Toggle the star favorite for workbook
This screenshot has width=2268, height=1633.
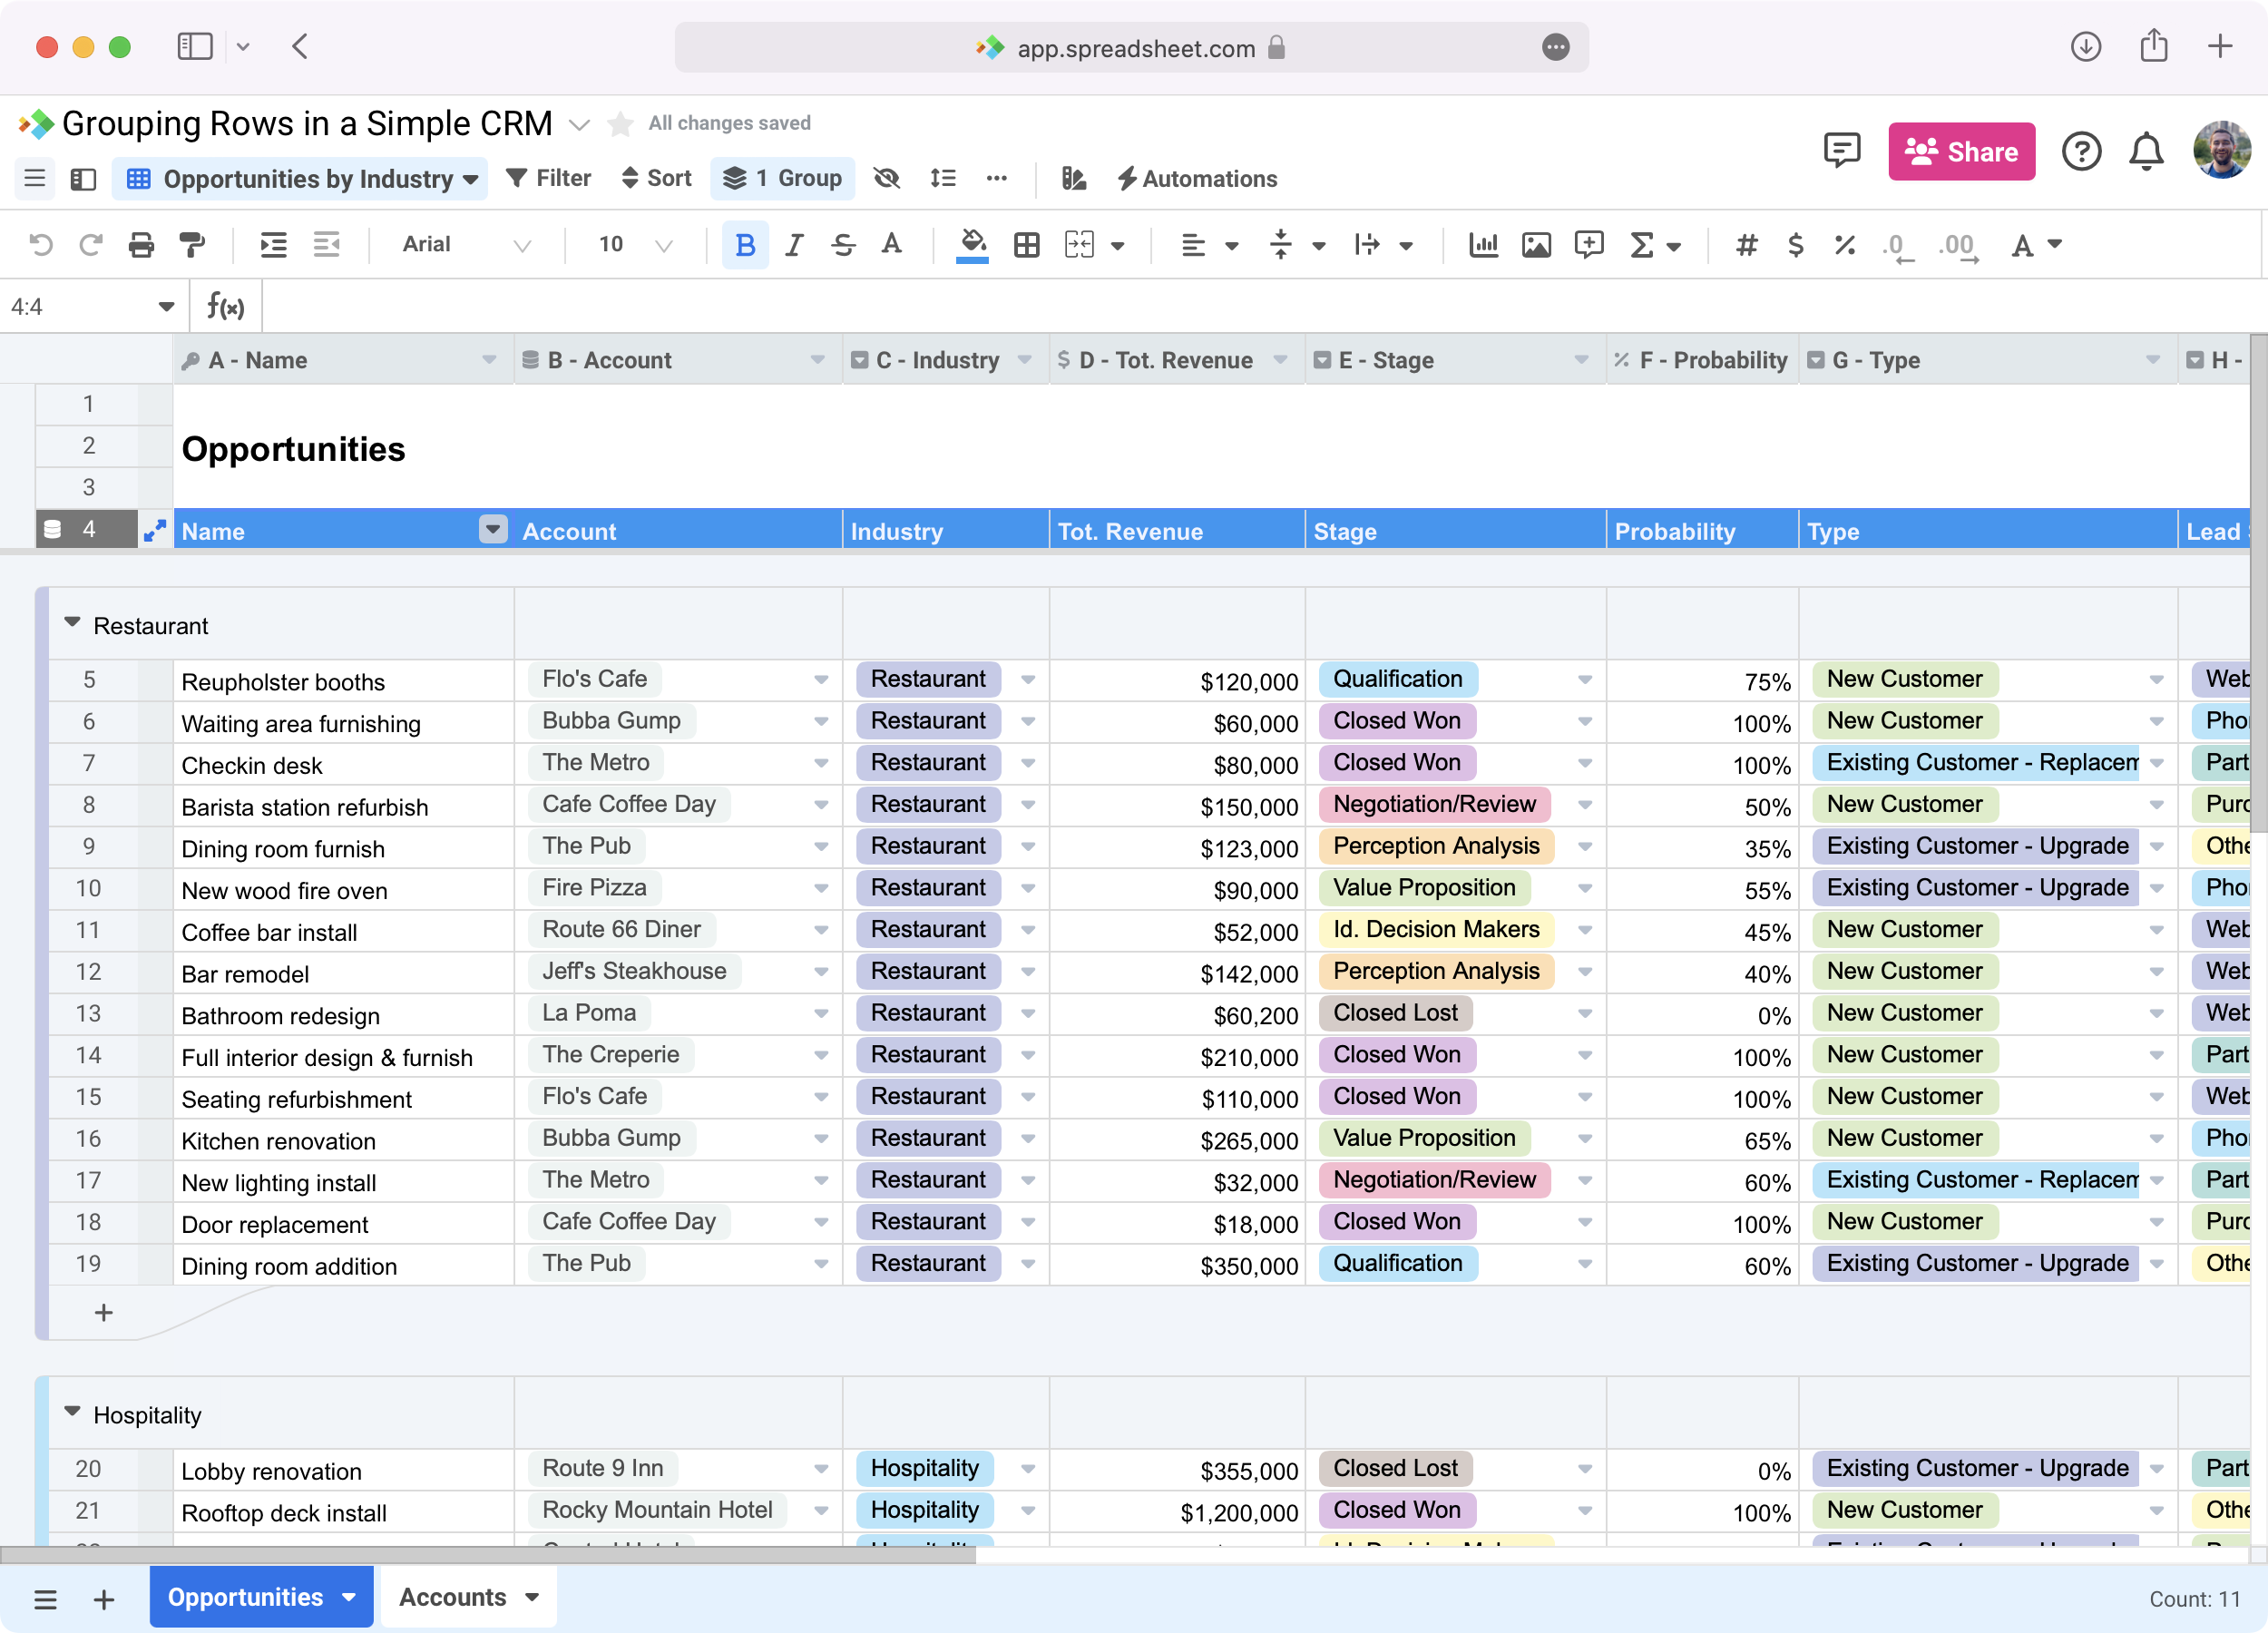pos(620,123)
